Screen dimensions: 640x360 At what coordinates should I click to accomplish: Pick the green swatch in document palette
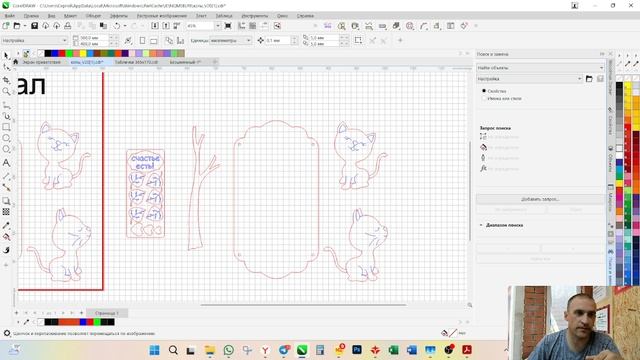[x=97, y=322]
